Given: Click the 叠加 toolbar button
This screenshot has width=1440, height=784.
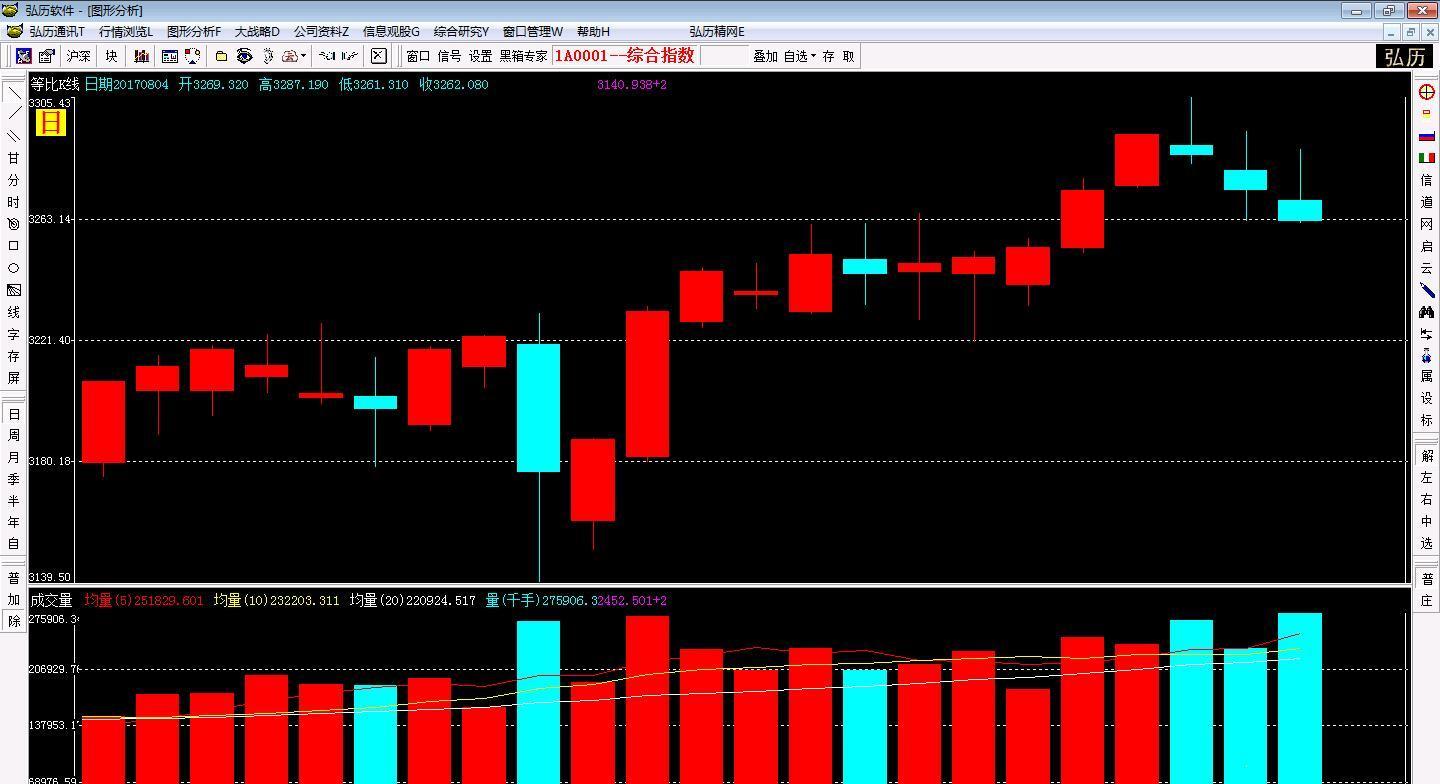Looking at the screenshot, I should point(765,56).
